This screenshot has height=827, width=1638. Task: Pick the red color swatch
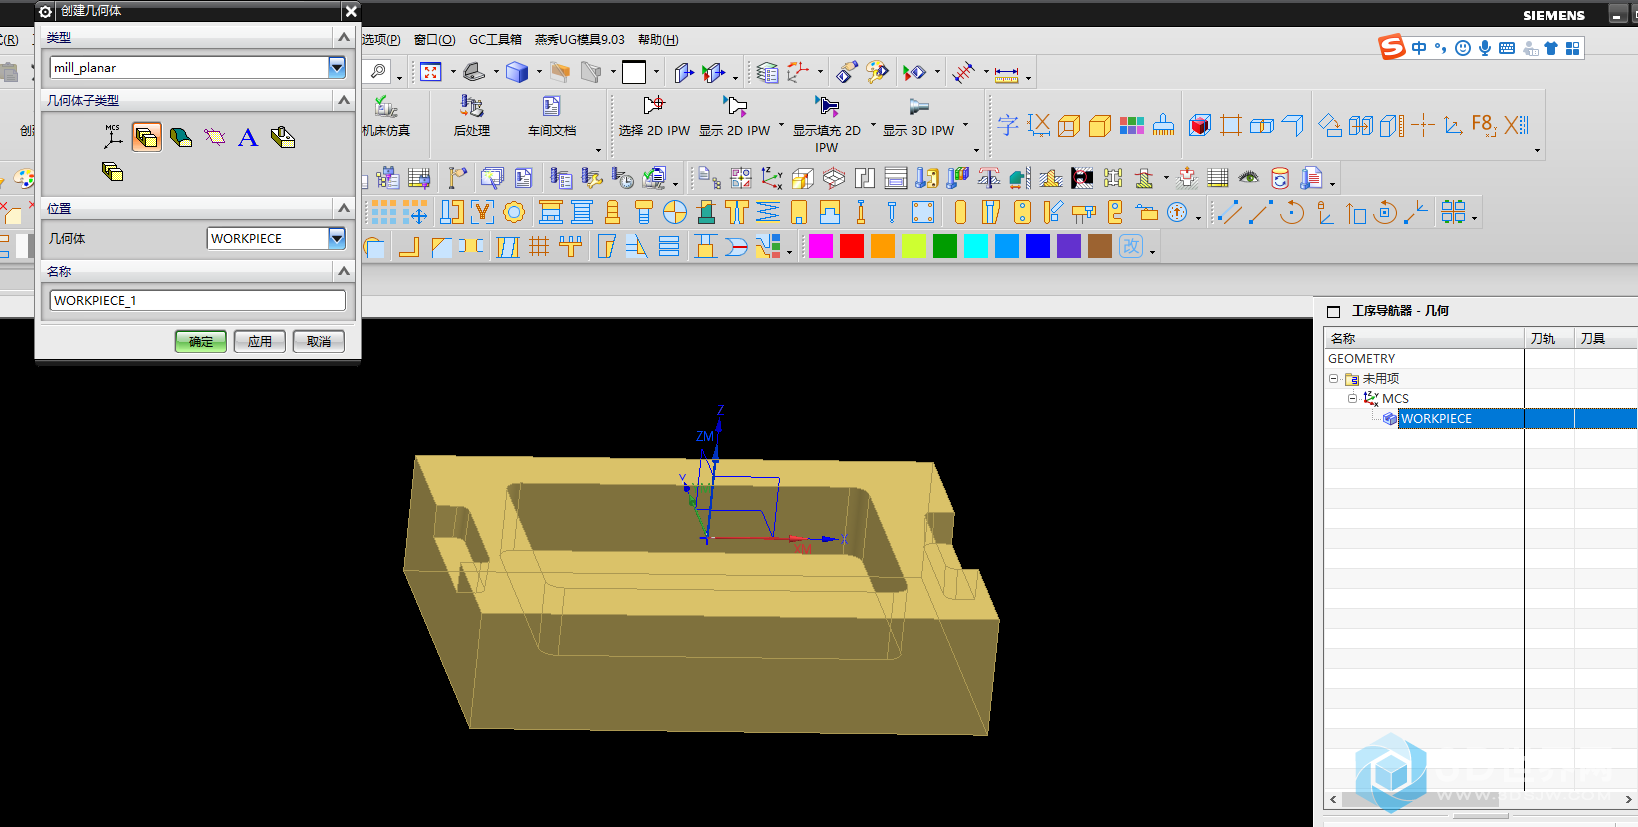(852, 246)
